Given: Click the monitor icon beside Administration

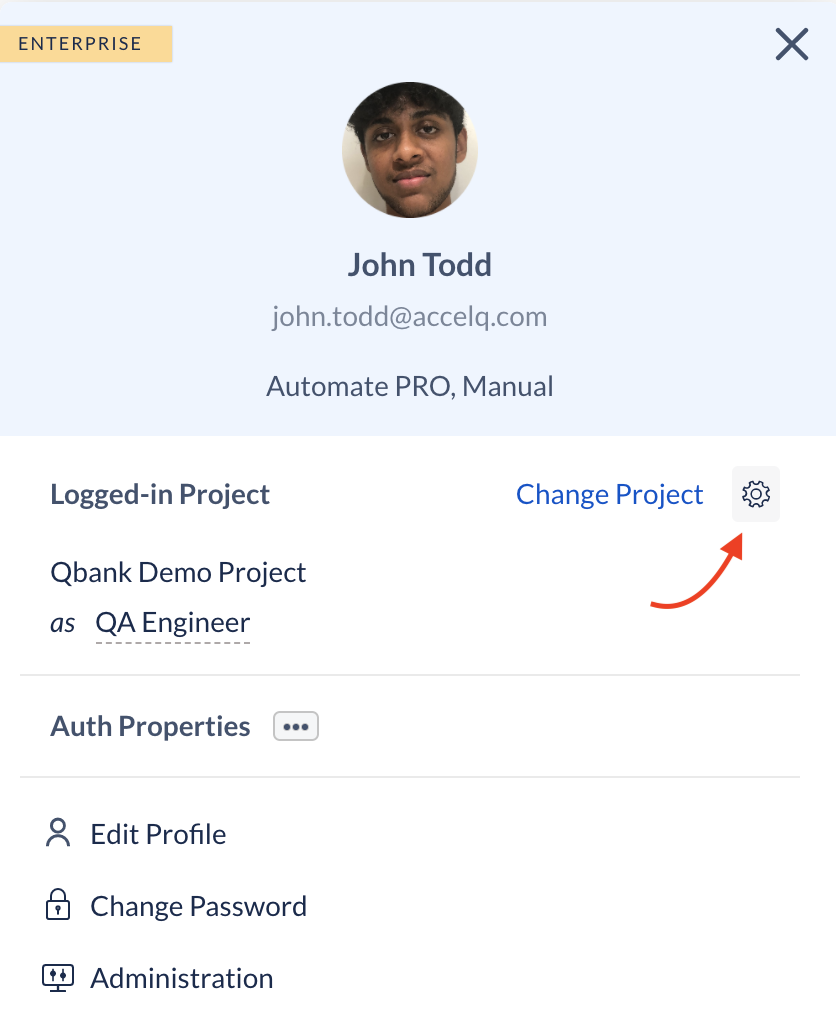Looking at the screenshot, I should [x=58, y=978].
